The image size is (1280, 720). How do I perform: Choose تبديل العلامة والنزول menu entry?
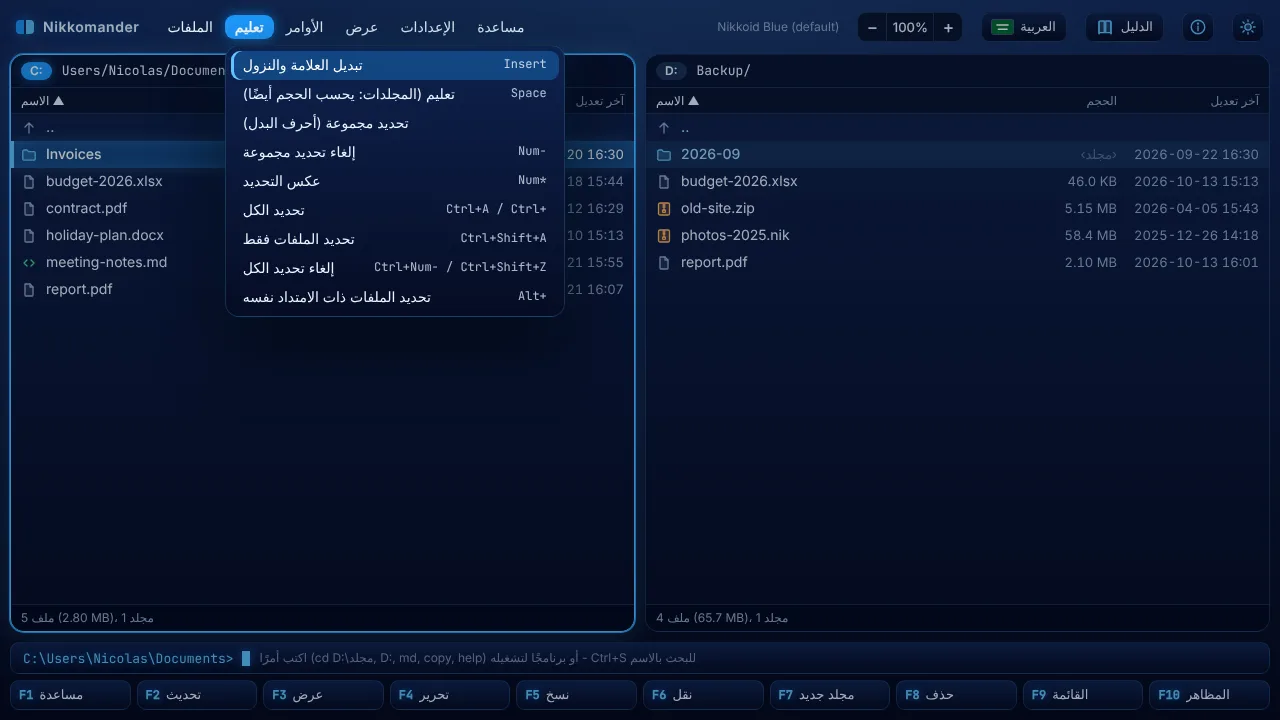[x=395, y=65]
